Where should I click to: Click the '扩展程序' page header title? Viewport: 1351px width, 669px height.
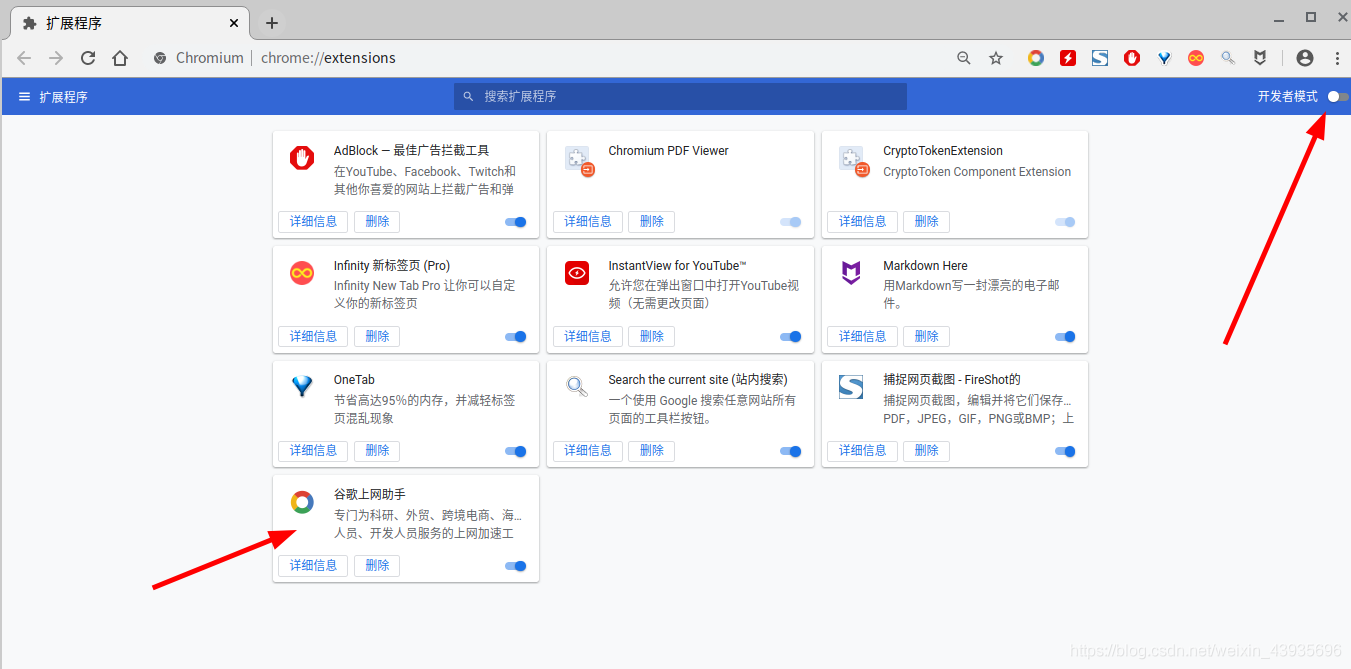coord(64,97)
